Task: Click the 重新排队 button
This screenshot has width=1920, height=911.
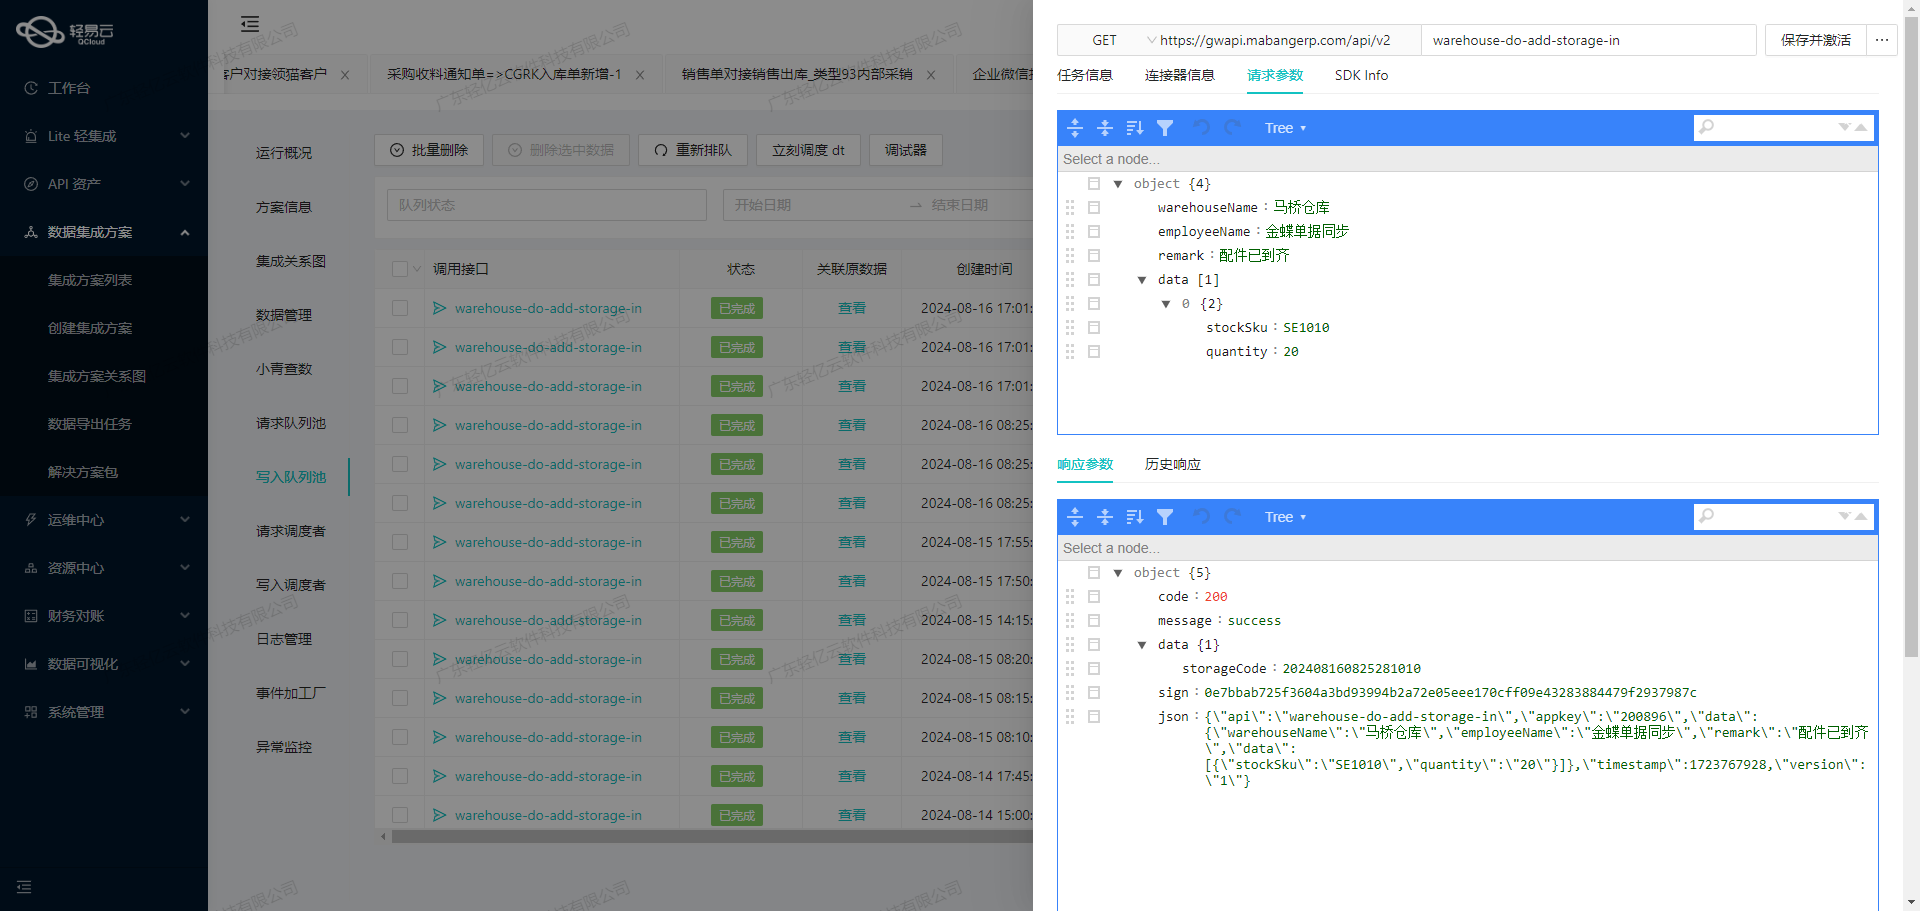Action: [x=694, y=150]
